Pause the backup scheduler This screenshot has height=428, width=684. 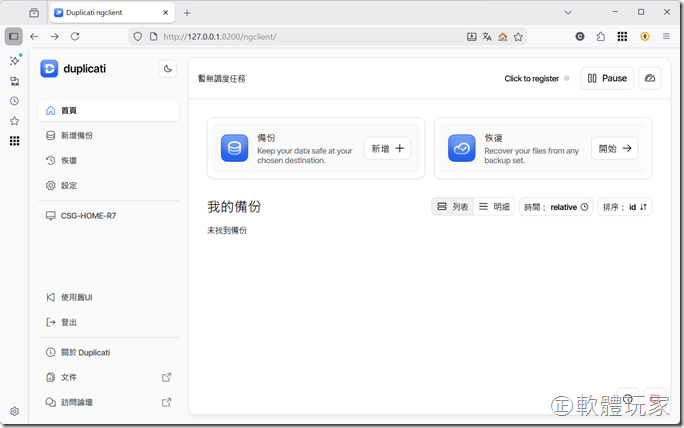point(607,78)
